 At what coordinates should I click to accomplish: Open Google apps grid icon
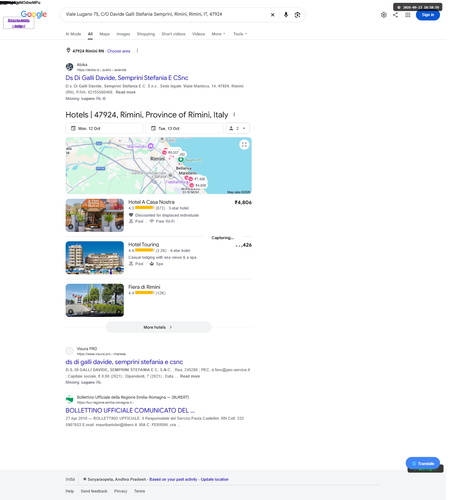coord(407,15)
